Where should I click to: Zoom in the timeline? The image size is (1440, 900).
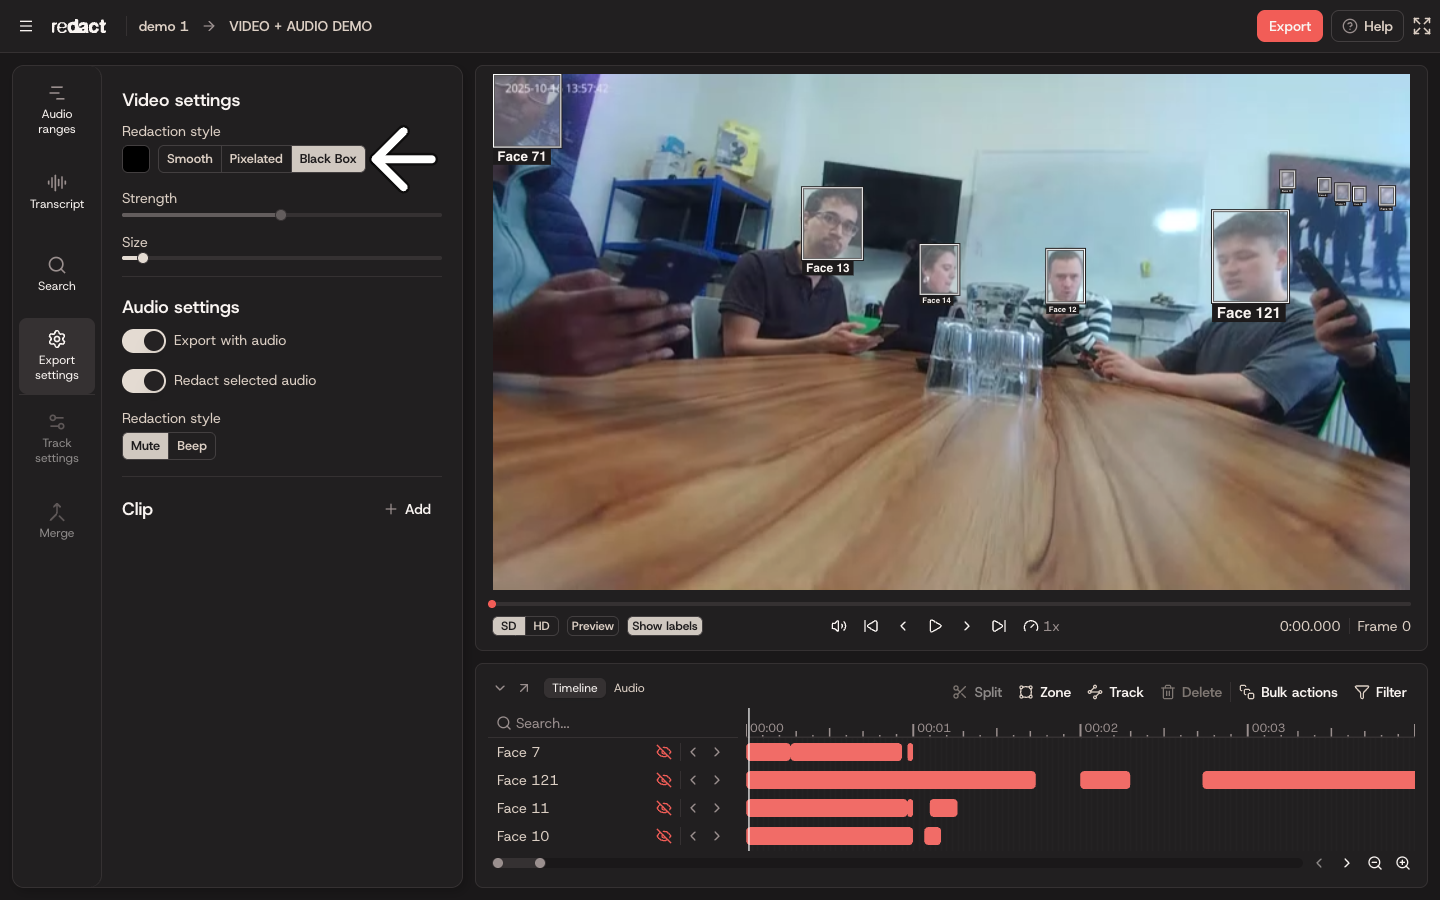point(1403,863)
